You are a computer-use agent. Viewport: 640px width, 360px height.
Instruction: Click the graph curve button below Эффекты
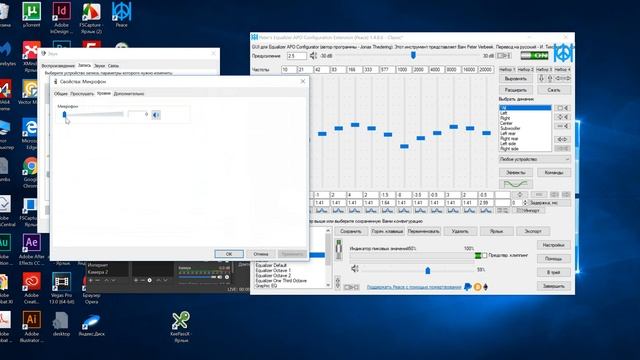[516, 184]
